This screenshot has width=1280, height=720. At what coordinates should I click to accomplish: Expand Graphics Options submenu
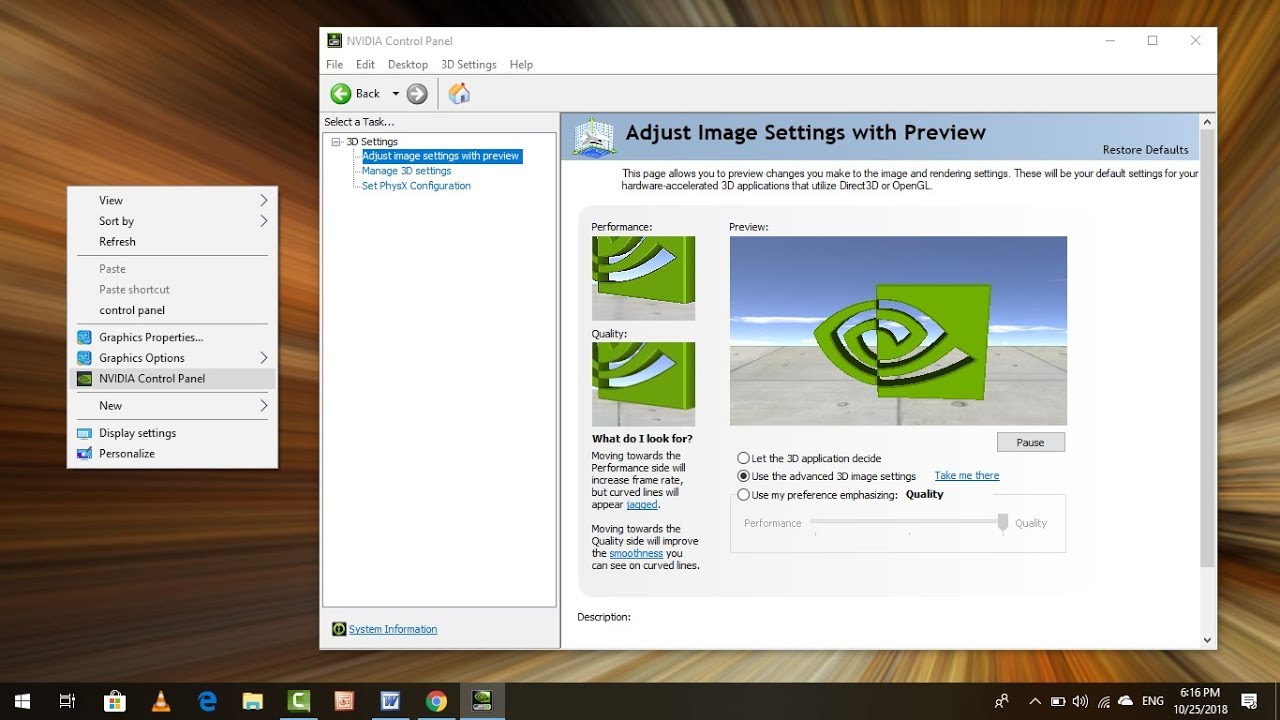point(172,358)
